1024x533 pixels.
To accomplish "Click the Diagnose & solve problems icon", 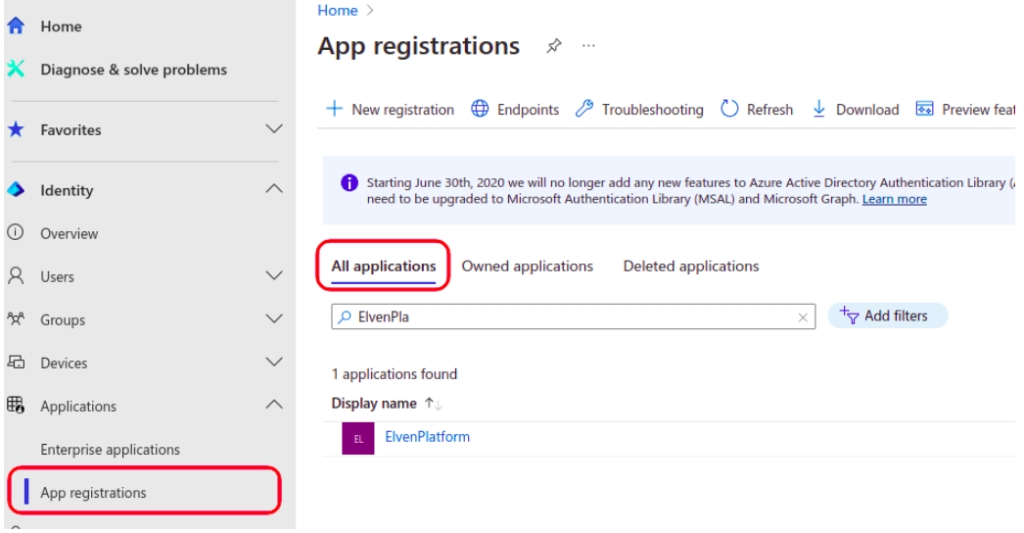I will pyautogui.click(x=15, y=69).
